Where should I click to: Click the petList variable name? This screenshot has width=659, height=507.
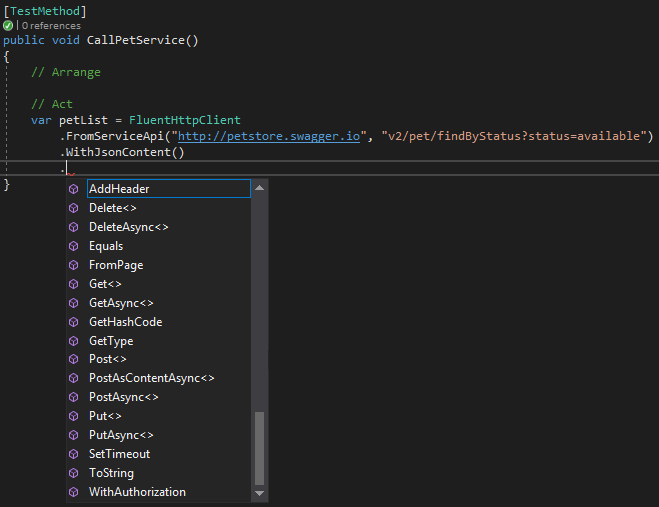tap(83, 120)
